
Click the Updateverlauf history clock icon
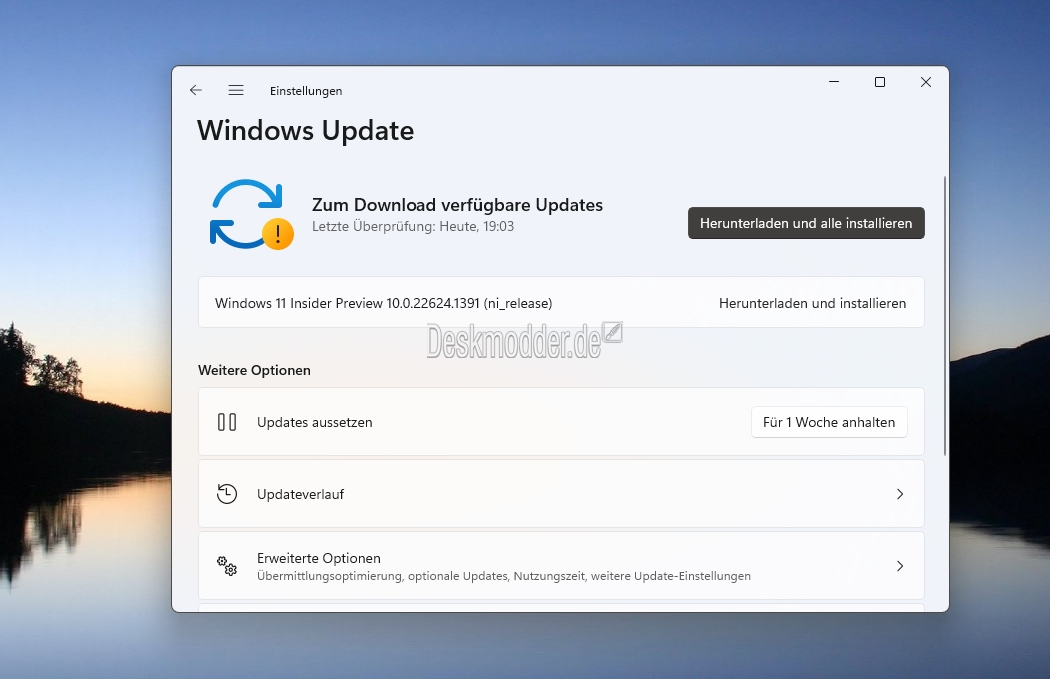pos(227,494)
